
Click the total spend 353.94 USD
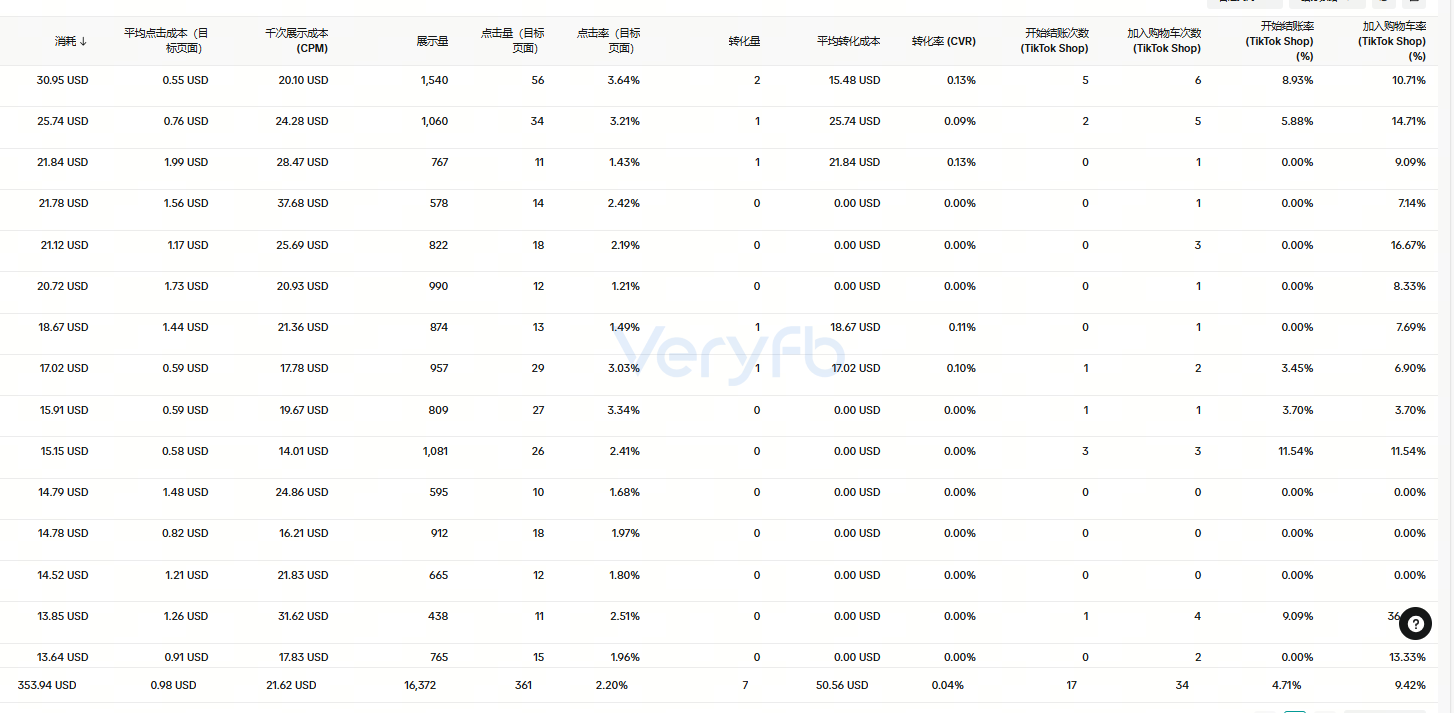[x=47, y=685]
